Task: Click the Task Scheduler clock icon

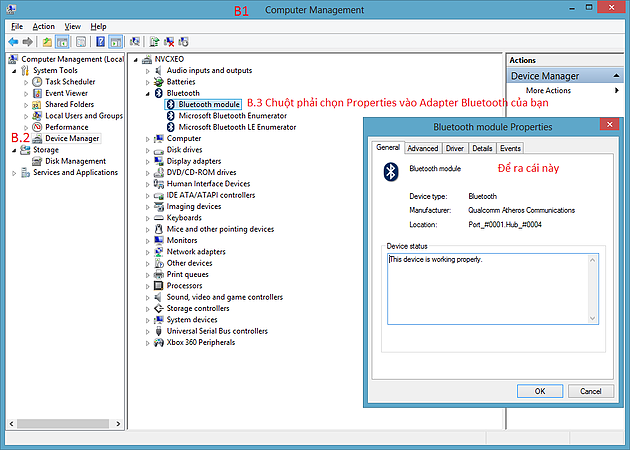Action: [37, 82]
